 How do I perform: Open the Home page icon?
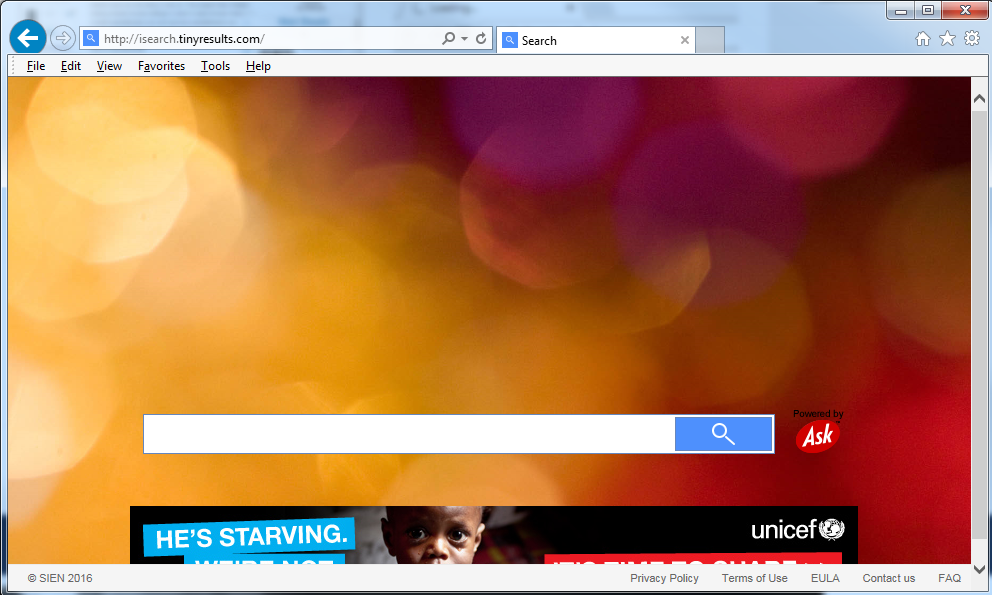click(x=922, y=39)
